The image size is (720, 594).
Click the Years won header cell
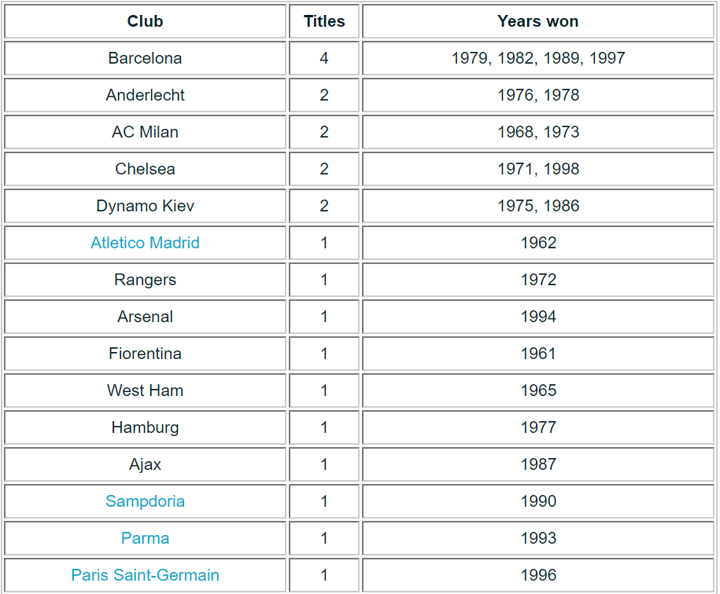coord(538,21)
